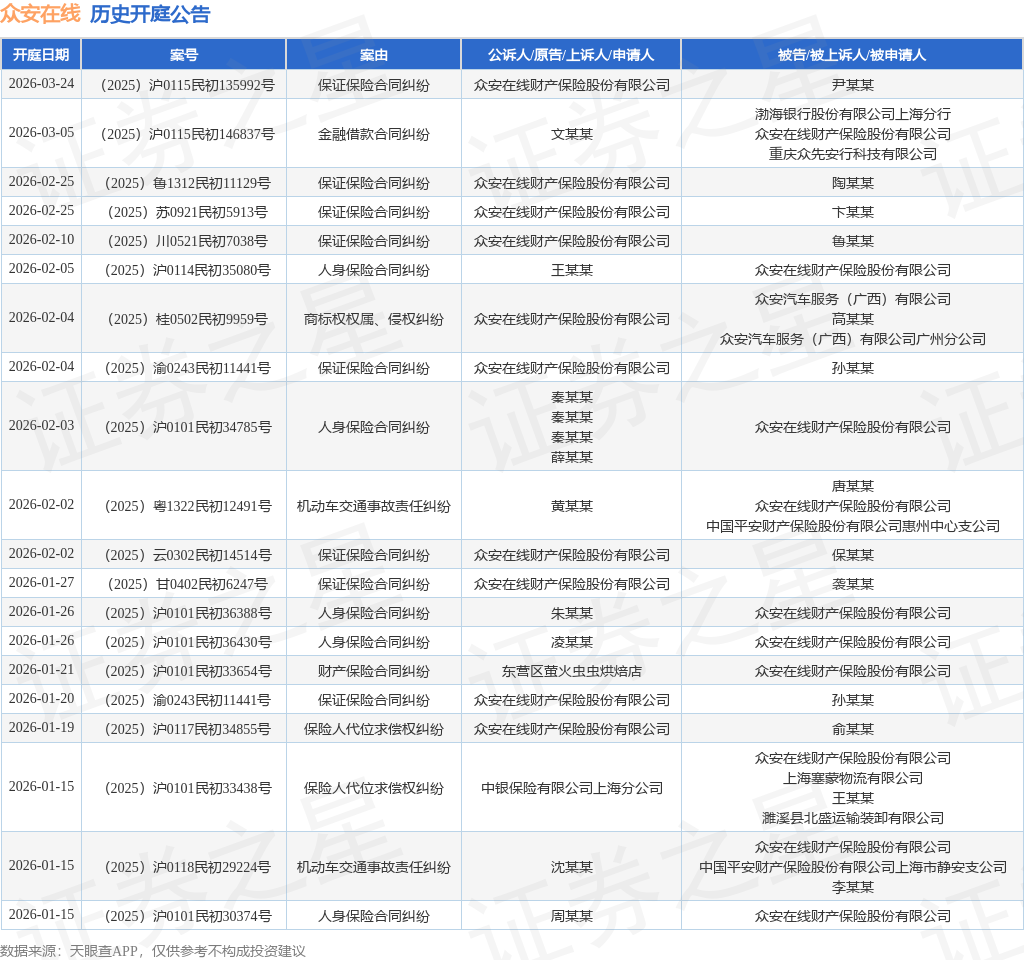Select case number 粤1322民初12491号

(187, 505)
